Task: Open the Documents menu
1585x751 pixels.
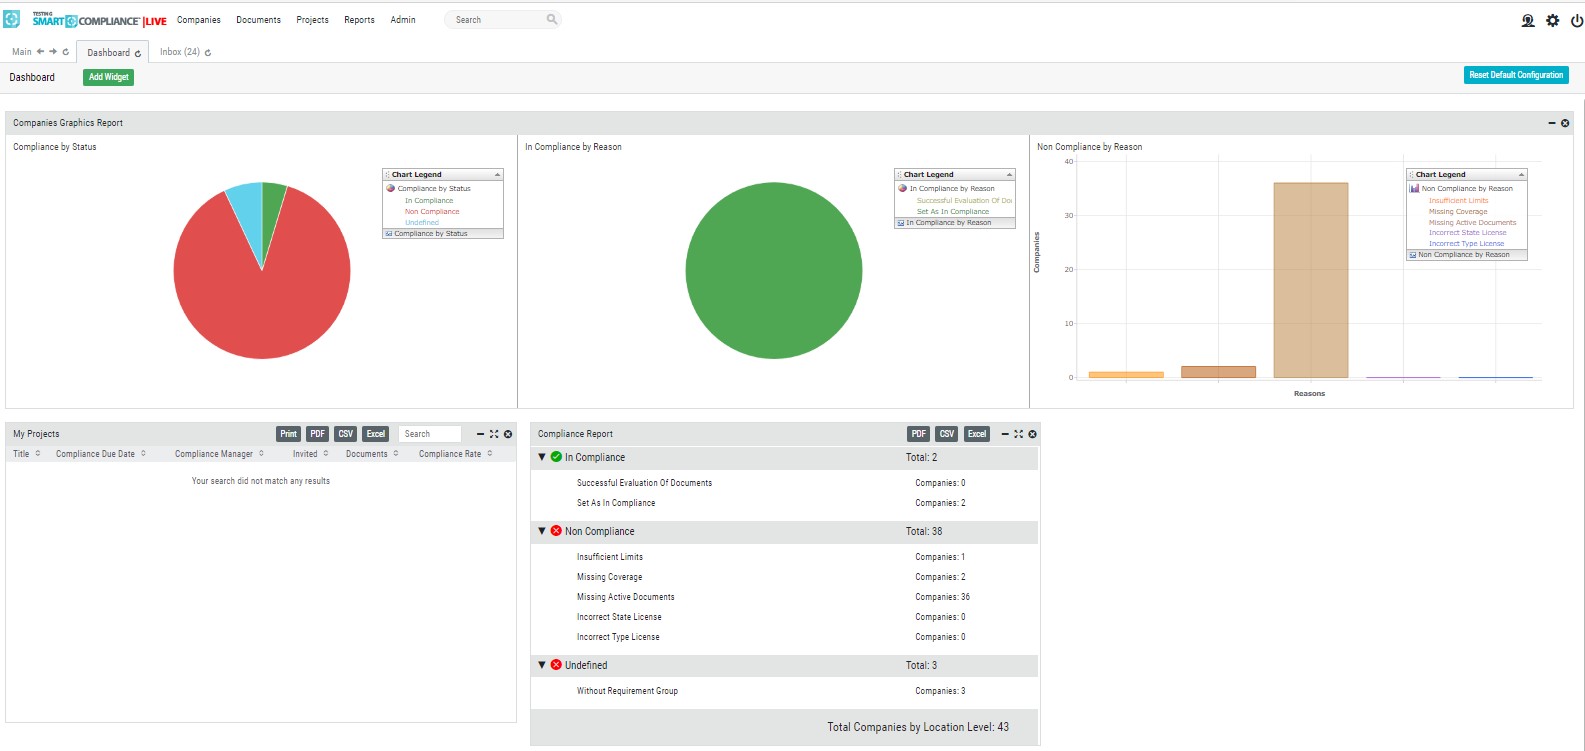Action: click(258, 20)
